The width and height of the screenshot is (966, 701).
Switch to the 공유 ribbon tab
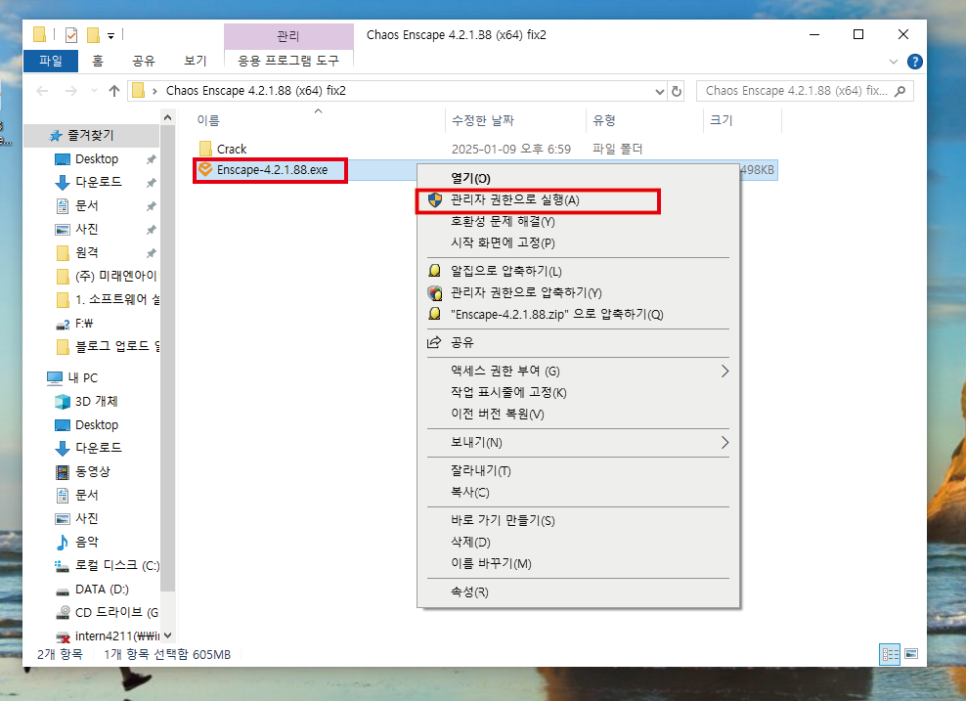144,60
